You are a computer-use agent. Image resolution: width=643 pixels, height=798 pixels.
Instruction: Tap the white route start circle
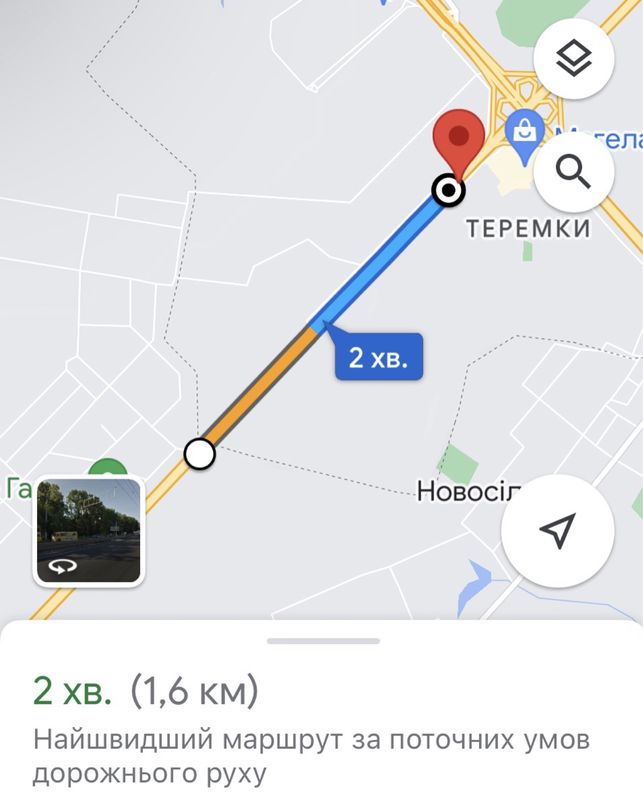pos(200,454)
